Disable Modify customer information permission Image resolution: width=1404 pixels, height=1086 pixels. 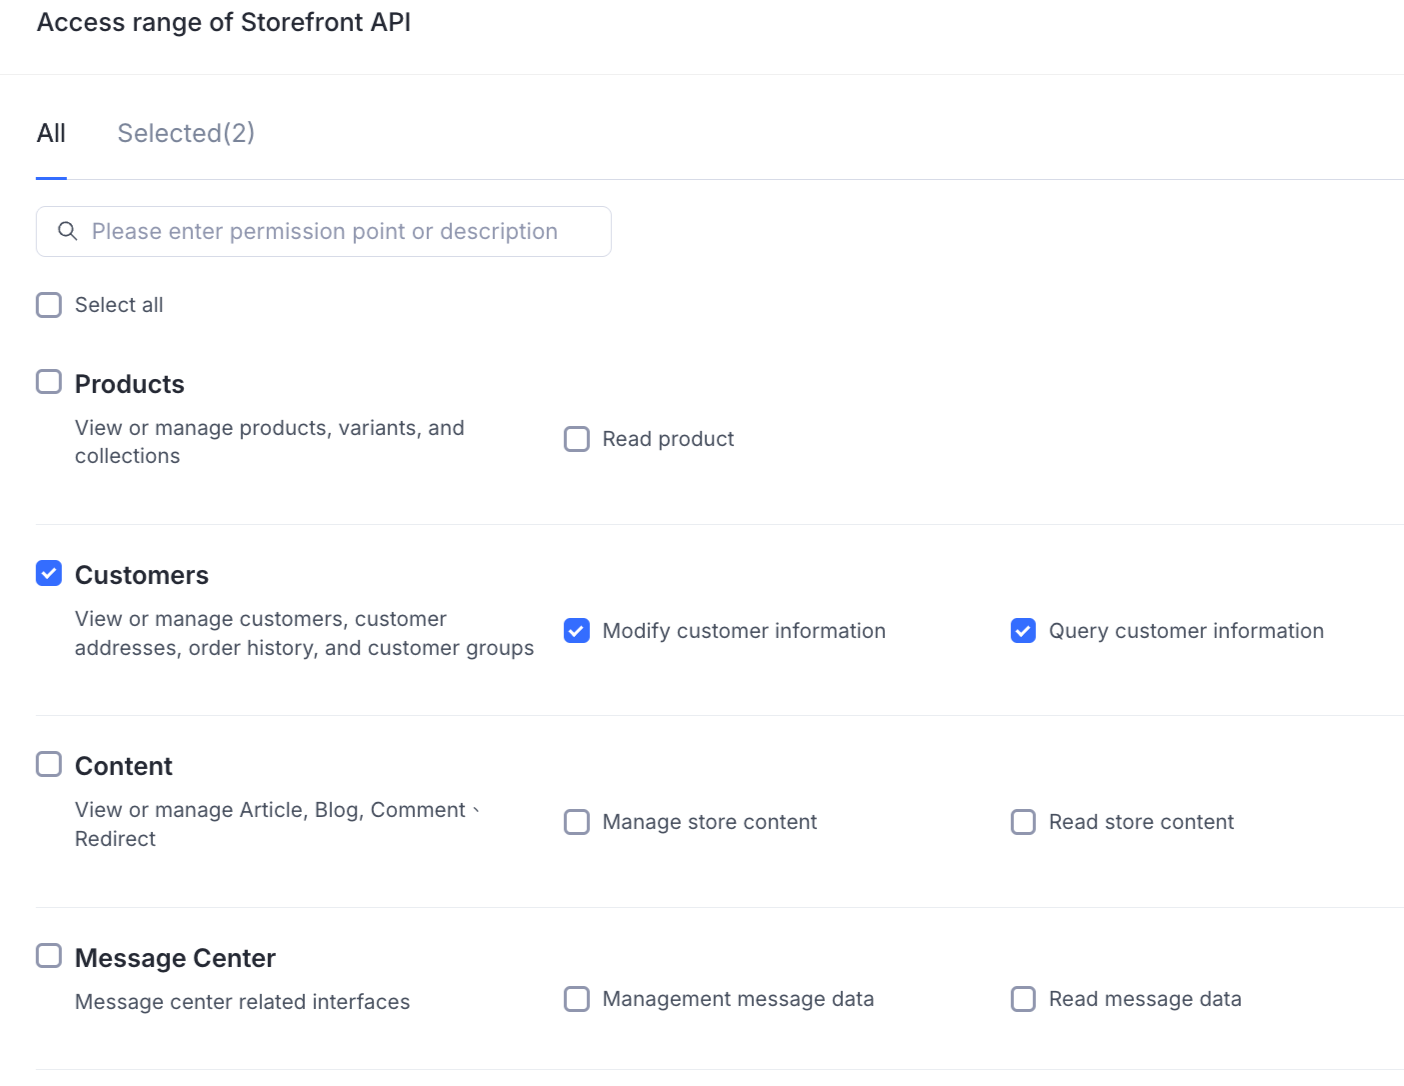(577, 631)
